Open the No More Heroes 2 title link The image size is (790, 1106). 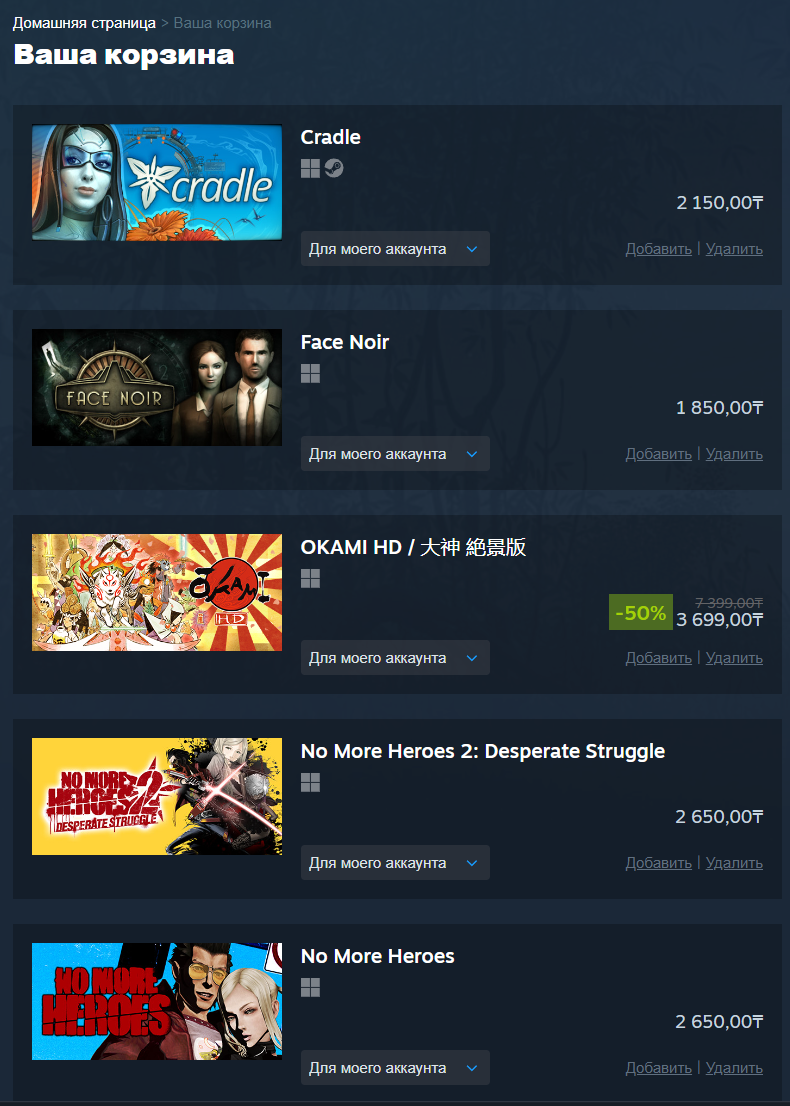coord(482,751)
